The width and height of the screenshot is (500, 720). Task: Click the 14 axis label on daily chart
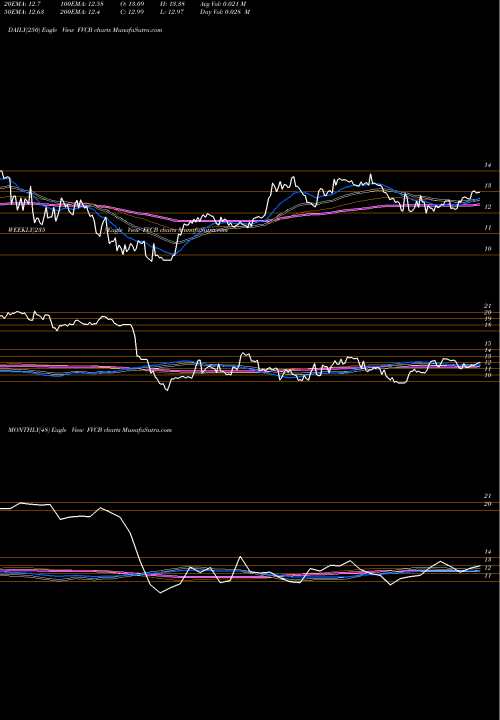(x=488, y=165)
